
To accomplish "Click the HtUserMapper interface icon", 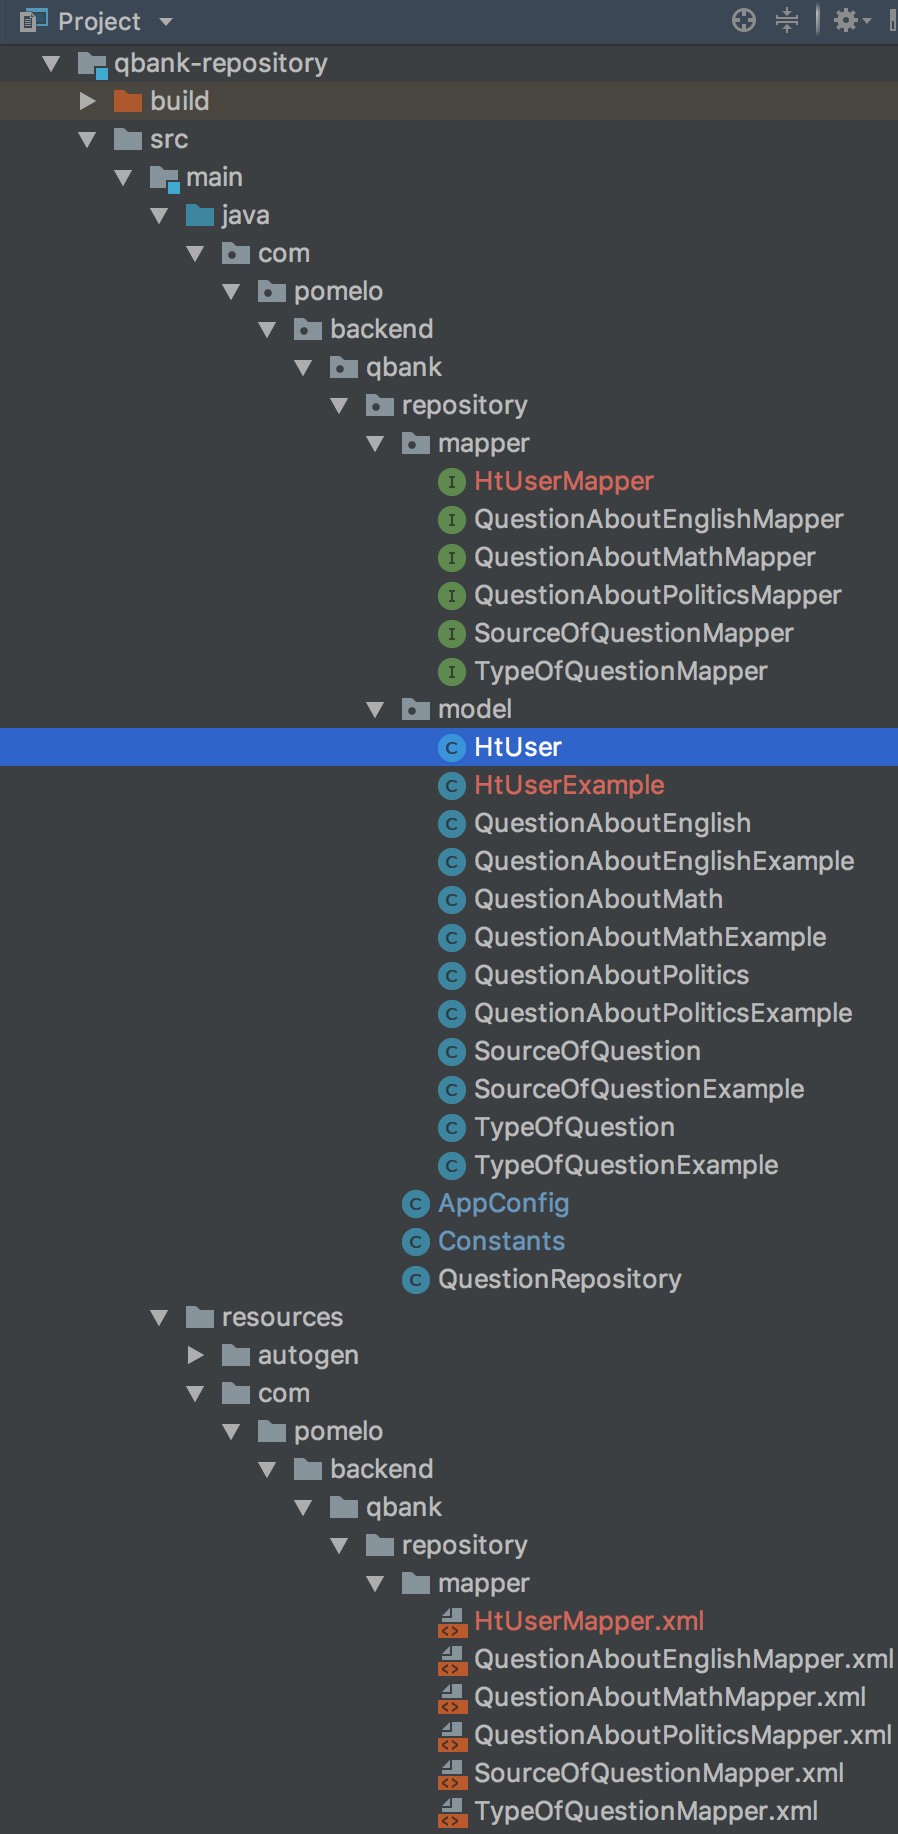I will pos(452,482).
